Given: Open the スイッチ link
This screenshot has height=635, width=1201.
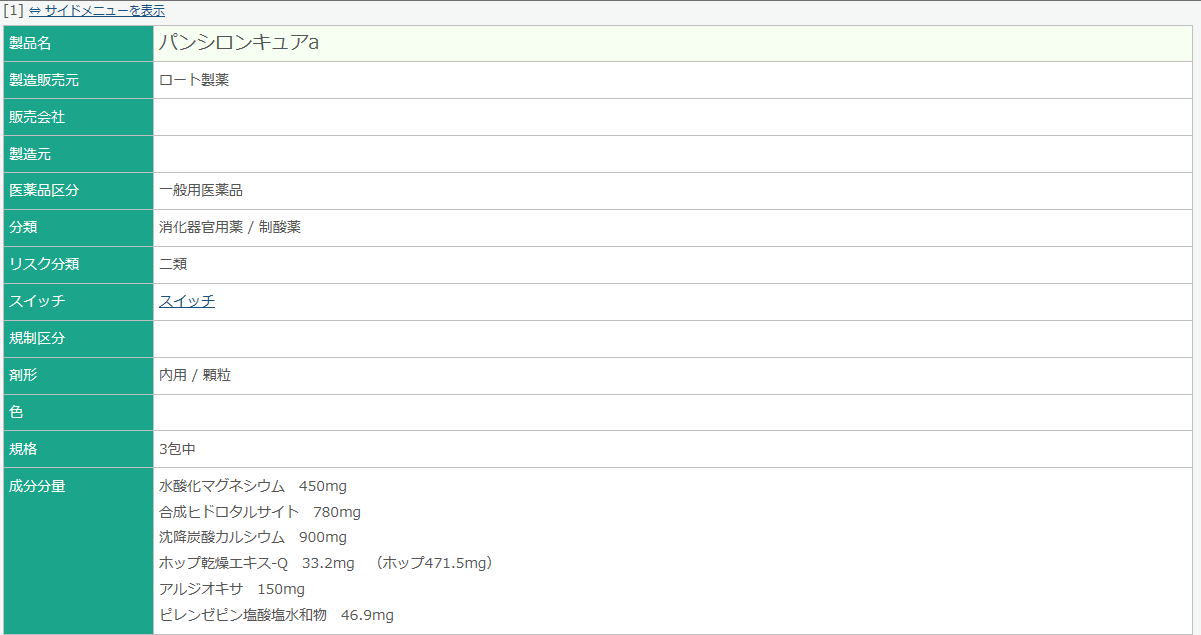Looking at the screenshot, I should (187, 301).
